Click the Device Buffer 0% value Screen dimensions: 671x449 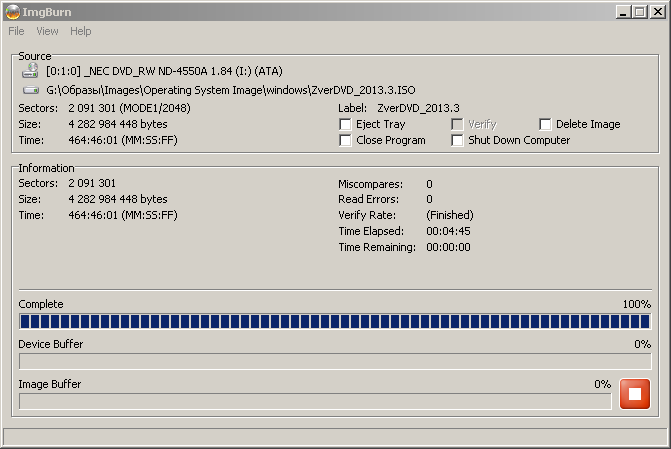[642, 344]
